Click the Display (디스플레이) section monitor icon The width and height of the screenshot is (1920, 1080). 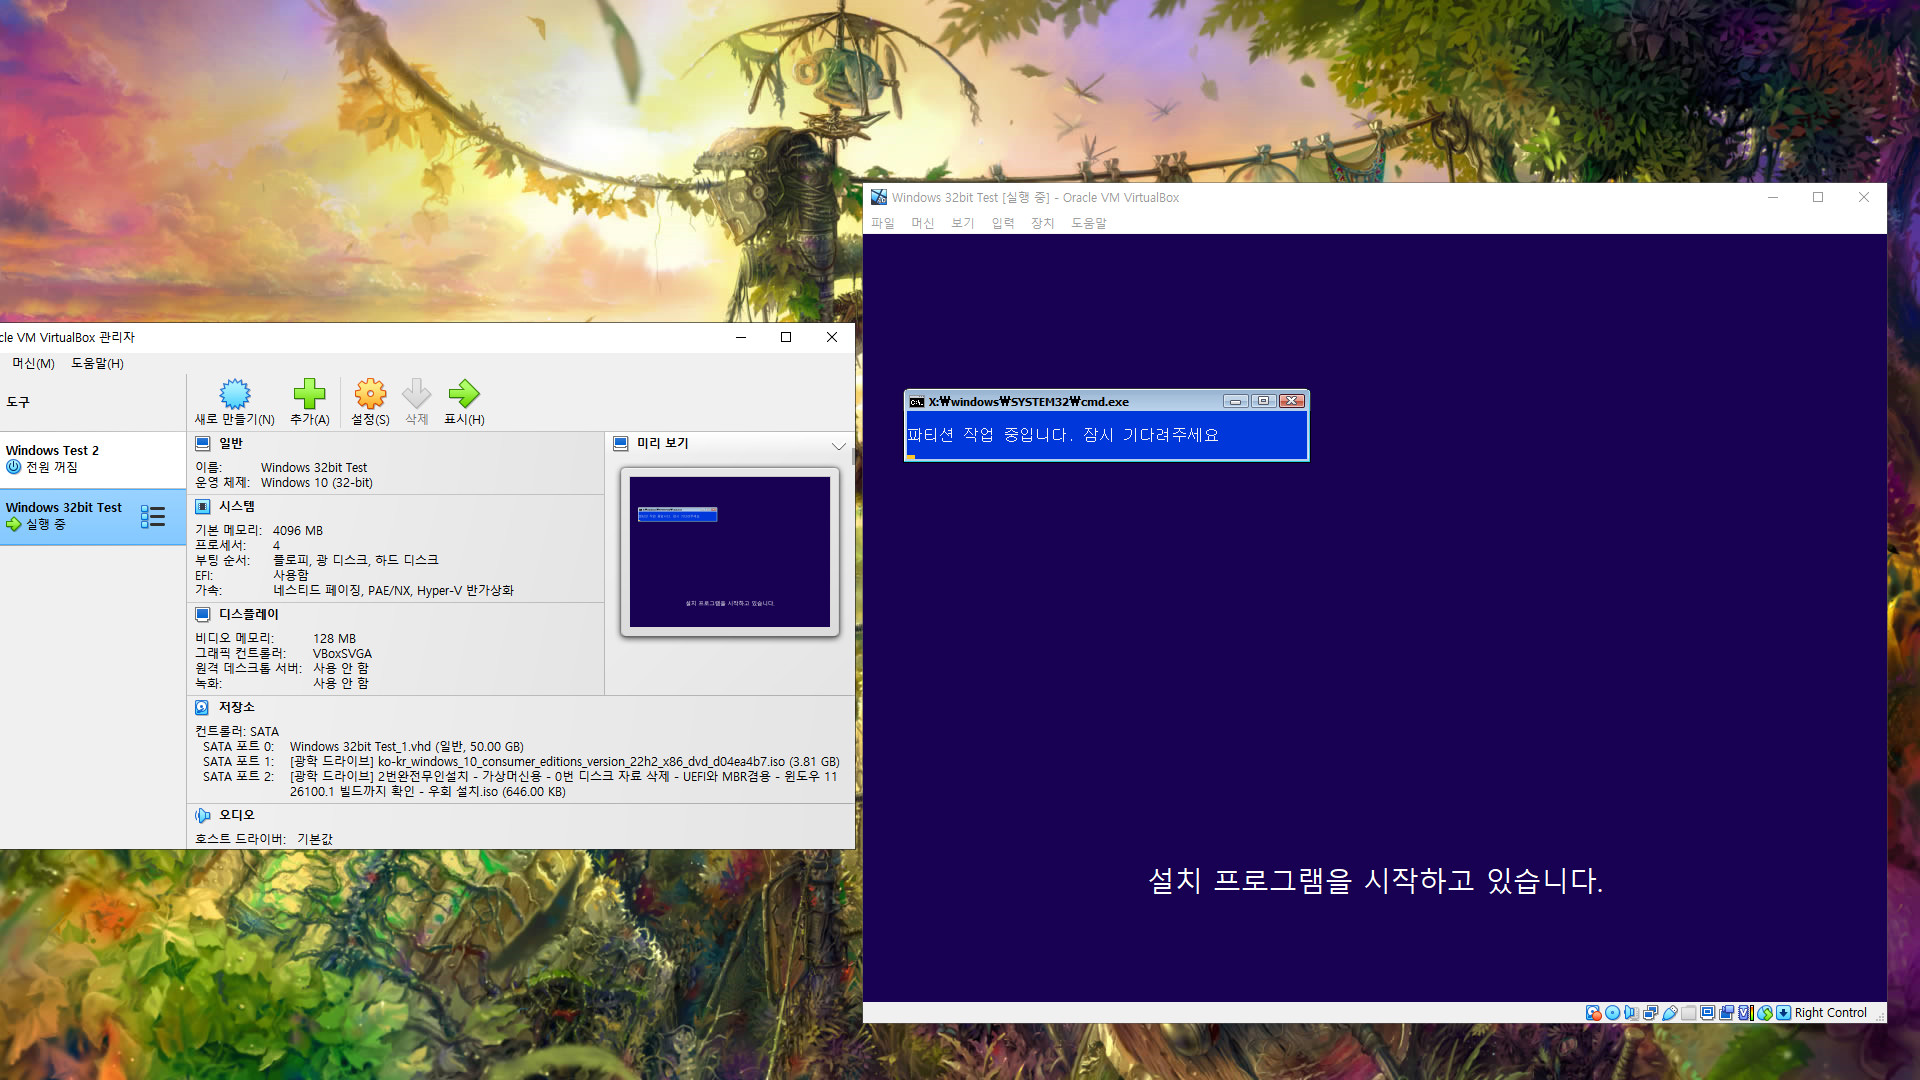pyautogui.click(x=203, y=615)
